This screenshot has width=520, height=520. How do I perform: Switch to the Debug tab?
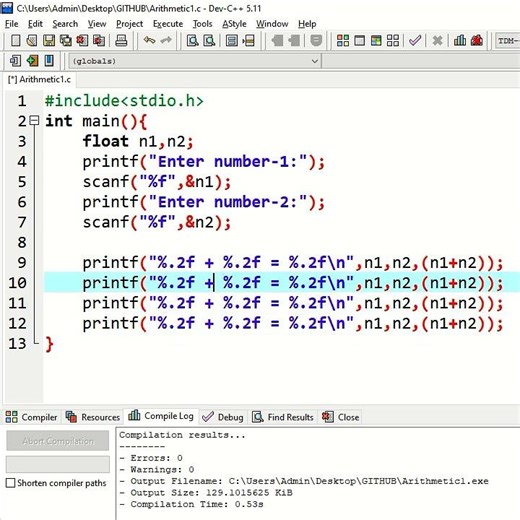coord(223,417)
